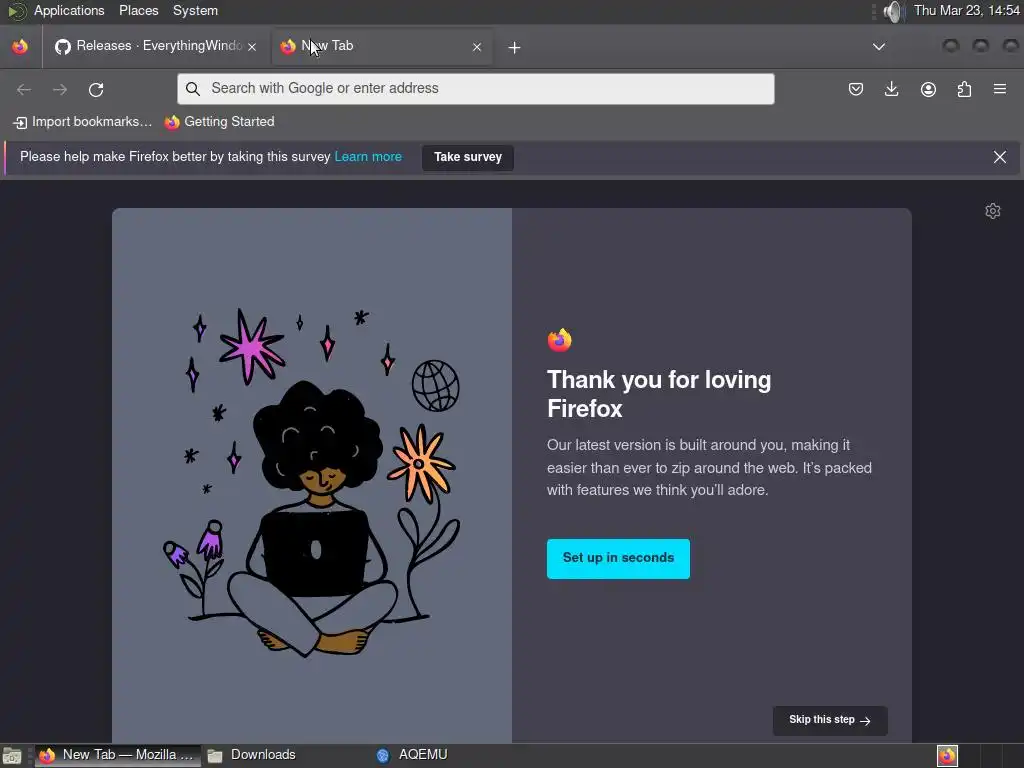This screenshot has width=1024, height=768.
Task: Click the Take survey button
Action: tap(468, 157)
